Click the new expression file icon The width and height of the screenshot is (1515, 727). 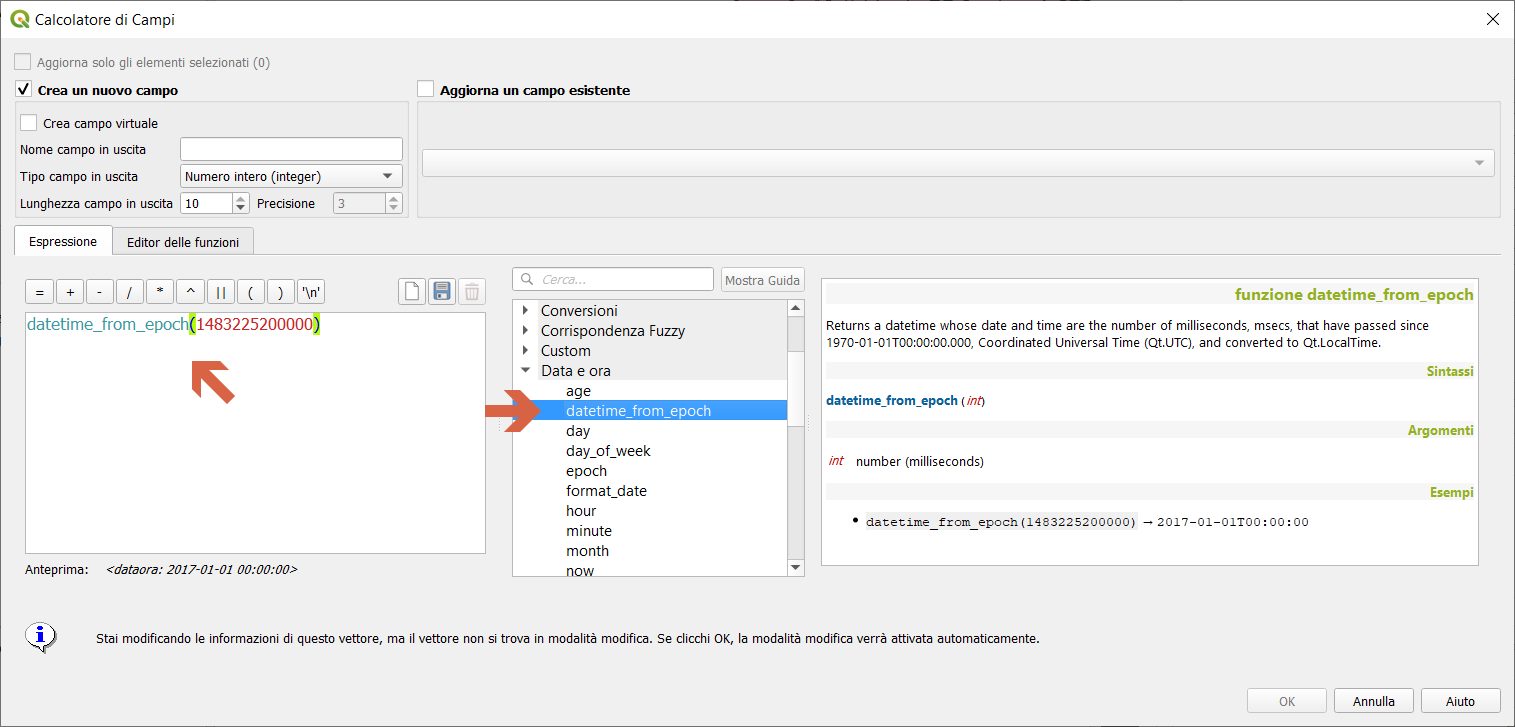point(411,291)
